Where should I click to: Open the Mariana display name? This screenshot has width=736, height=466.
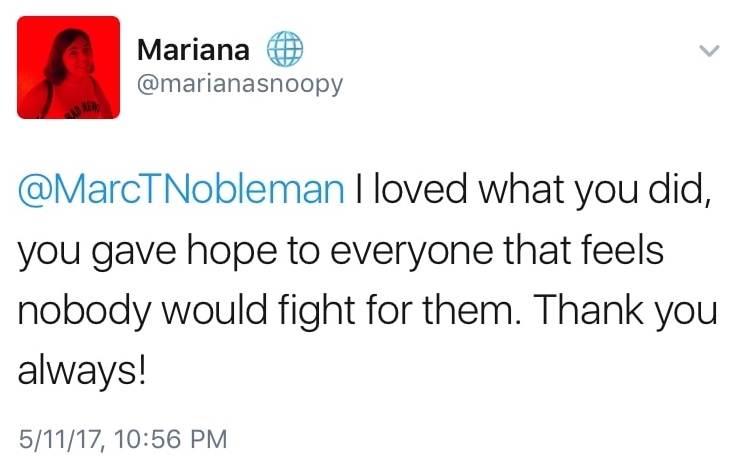(194, 48)
